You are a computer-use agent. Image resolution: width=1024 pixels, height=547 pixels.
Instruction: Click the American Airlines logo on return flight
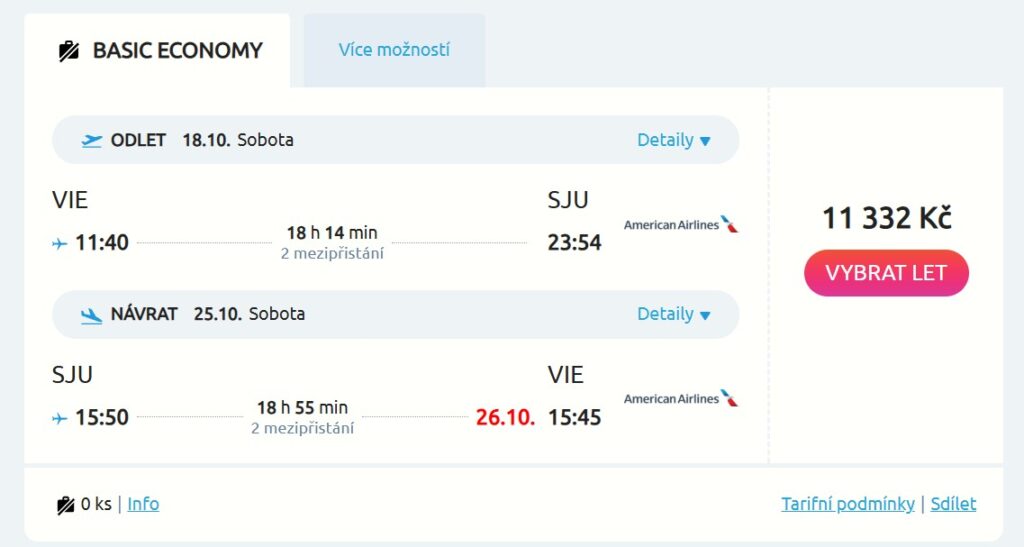[681, 398]
